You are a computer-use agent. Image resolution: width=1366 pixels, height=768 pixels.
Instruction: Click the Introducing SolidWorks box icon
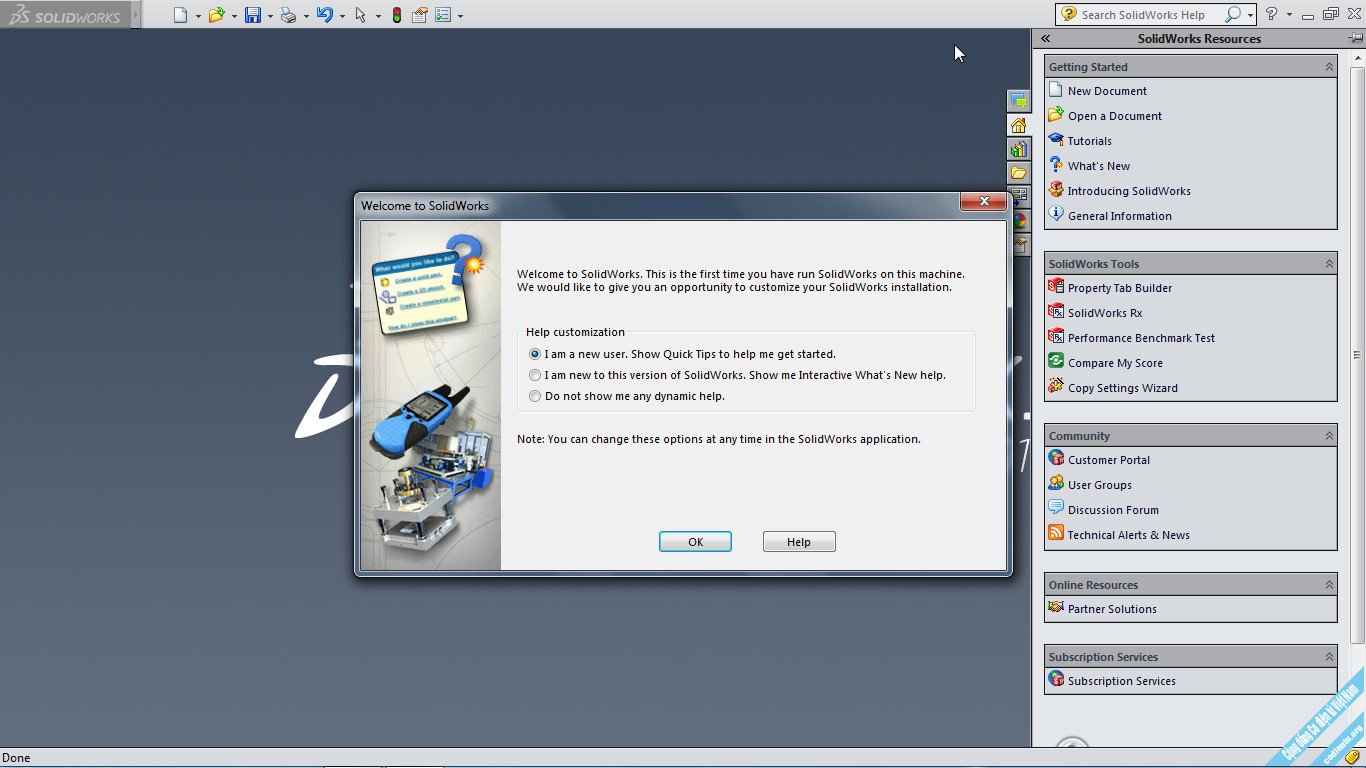click(1056, 190)
